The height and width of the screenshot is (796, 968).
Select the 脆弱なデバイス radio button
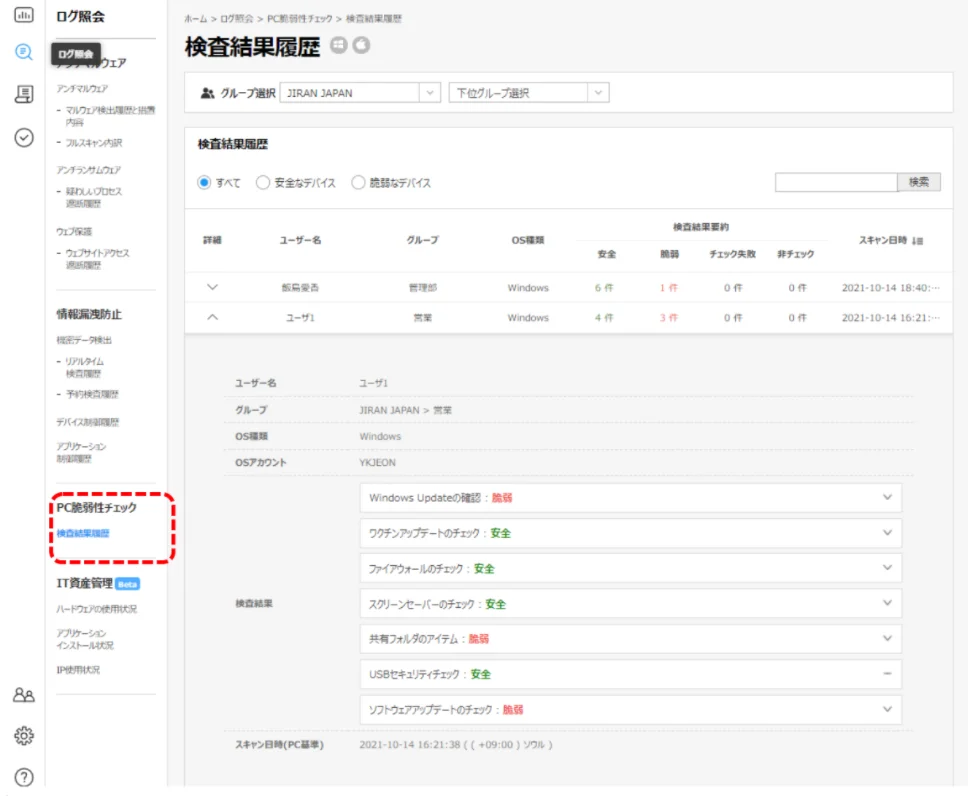click(358, 183)
